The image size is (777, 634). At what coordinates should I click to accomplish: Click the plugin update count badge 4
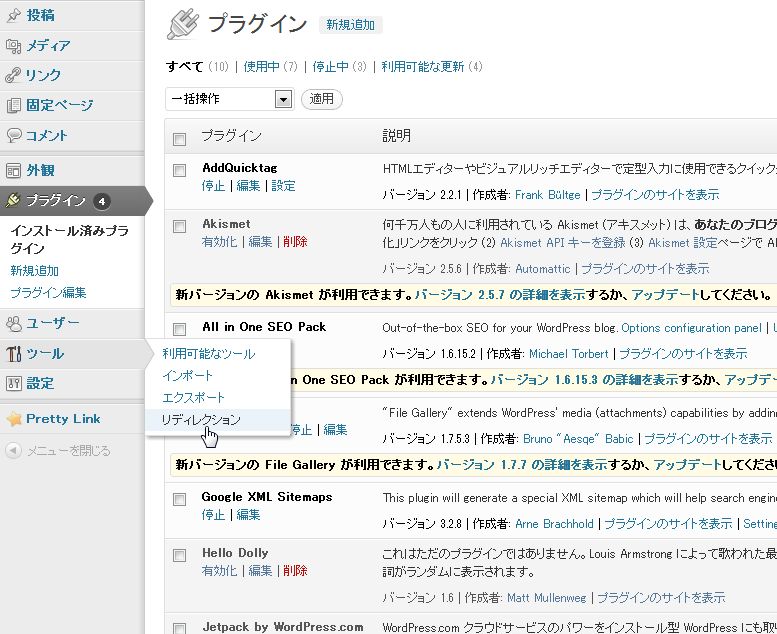[x=102, y=201]
